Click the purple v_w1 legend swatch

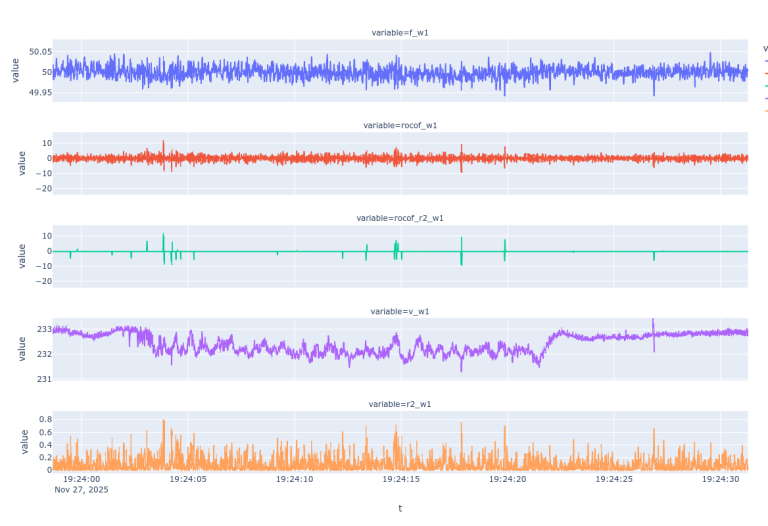pyautogui.click(x=765, y=99)
